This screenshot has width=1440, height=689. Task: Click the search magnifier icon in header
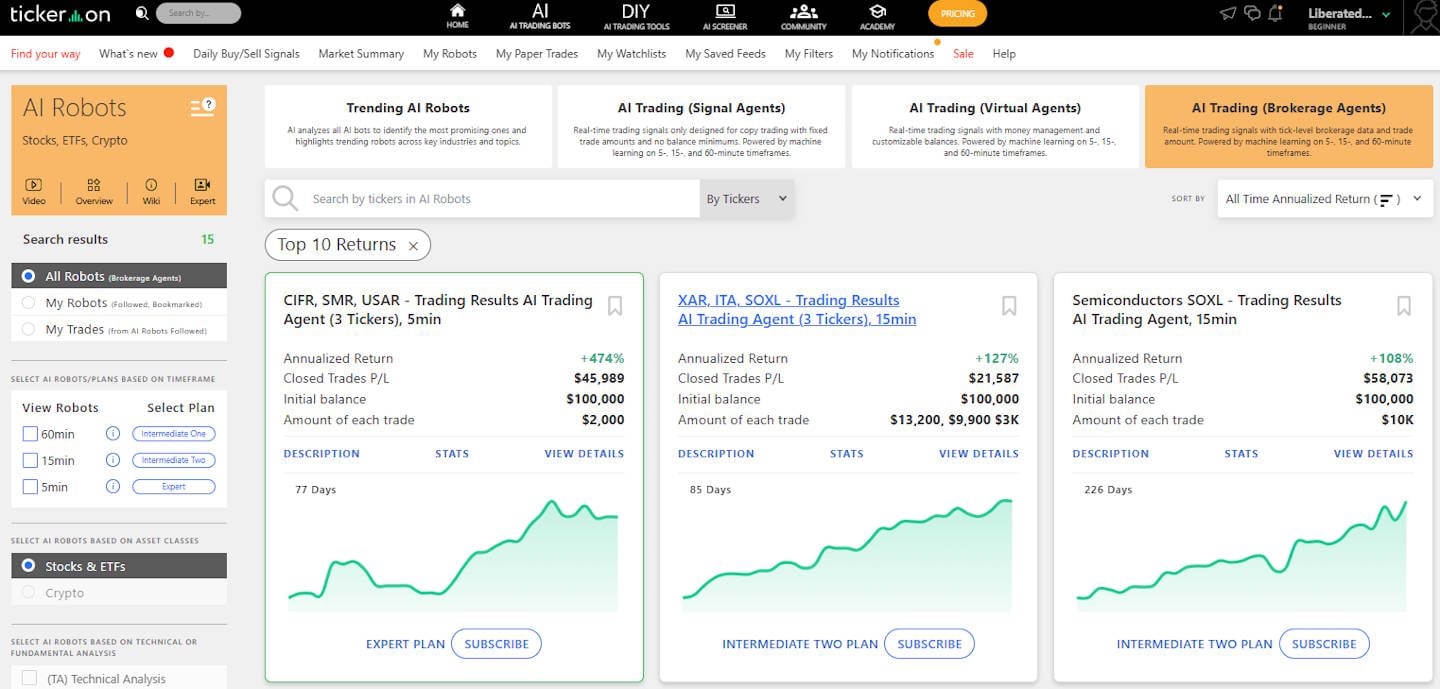point(142,13)
